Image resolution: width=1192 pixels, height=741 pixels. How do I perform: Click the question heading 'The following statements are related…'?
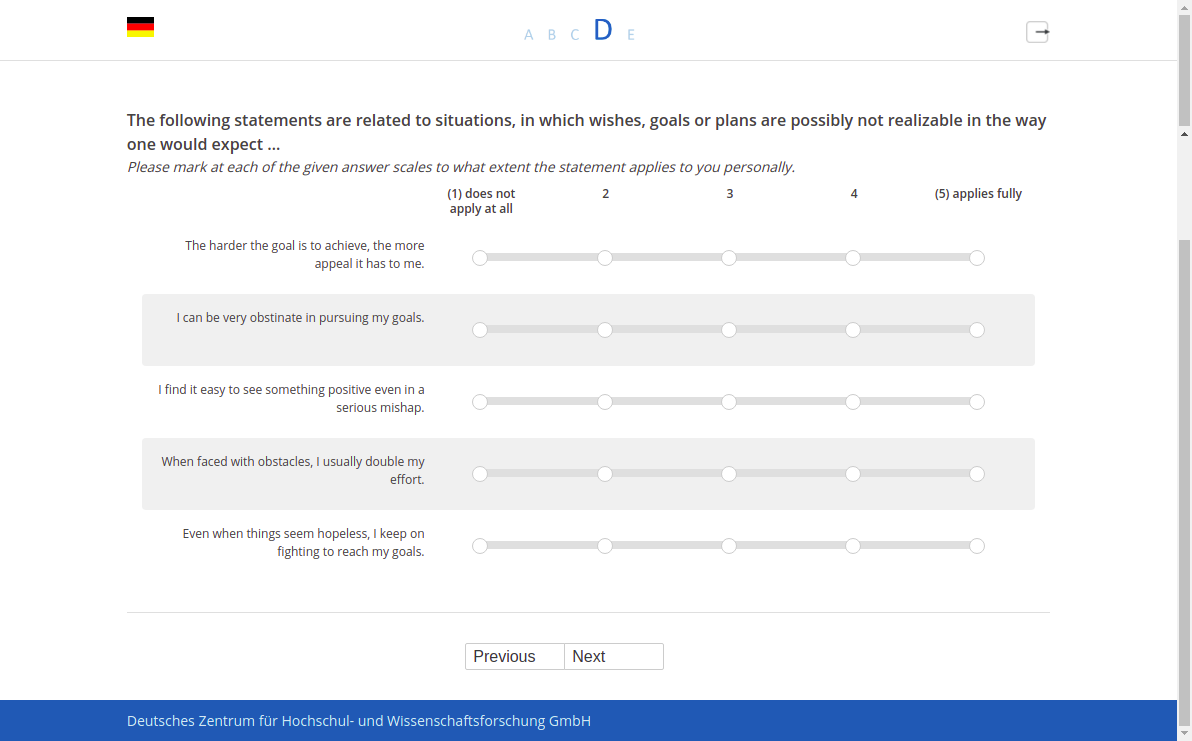[587, 132]
